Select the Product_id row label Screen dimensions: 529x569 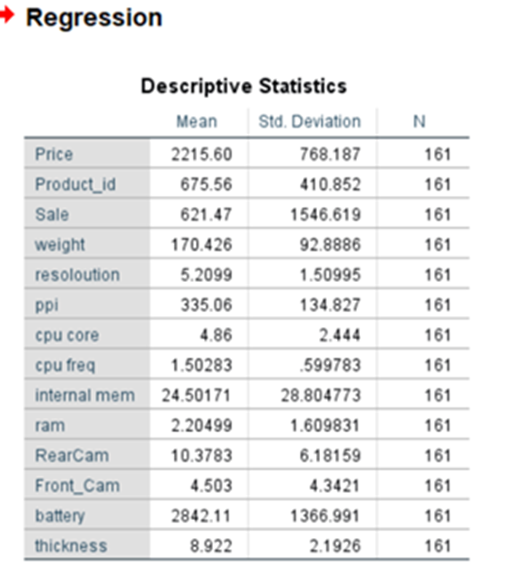click(75, 184)
